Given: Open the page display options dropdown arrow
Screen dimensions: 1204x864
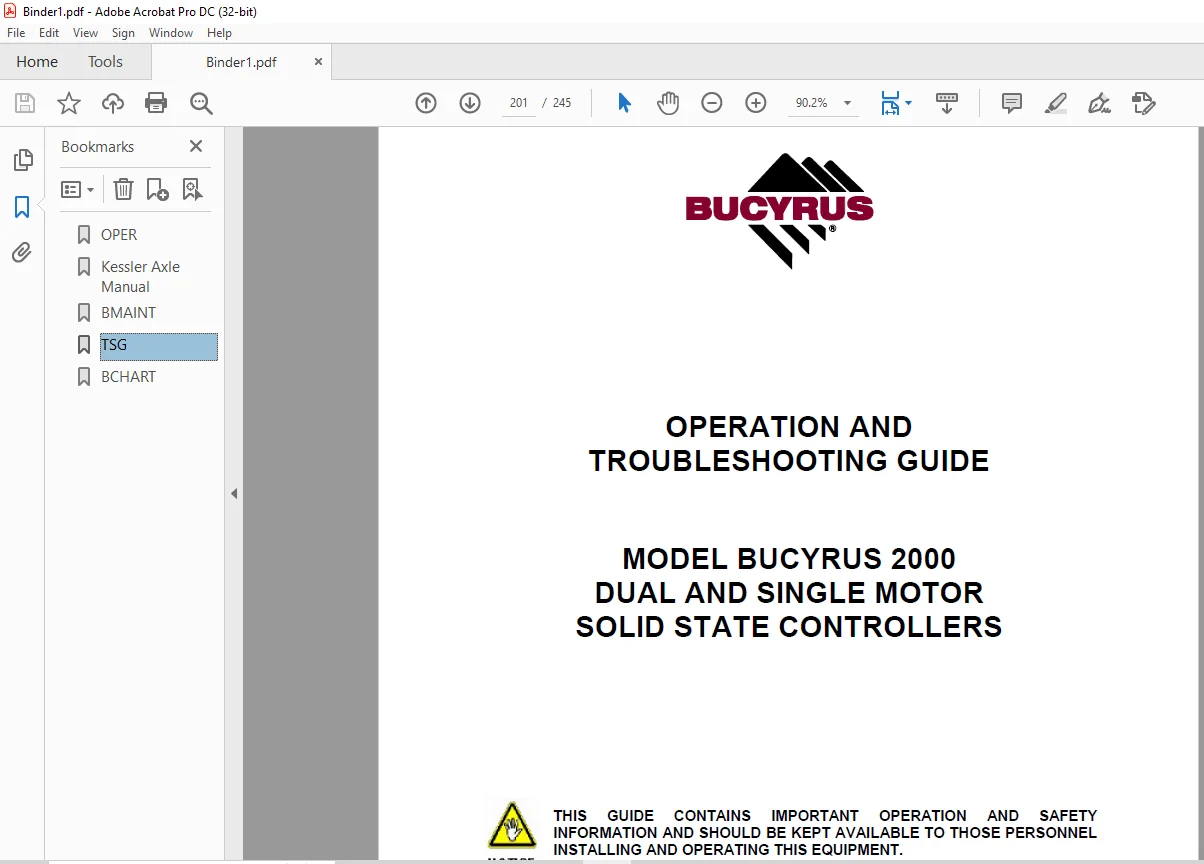Looking at the screenshot, I should point(908,103).
